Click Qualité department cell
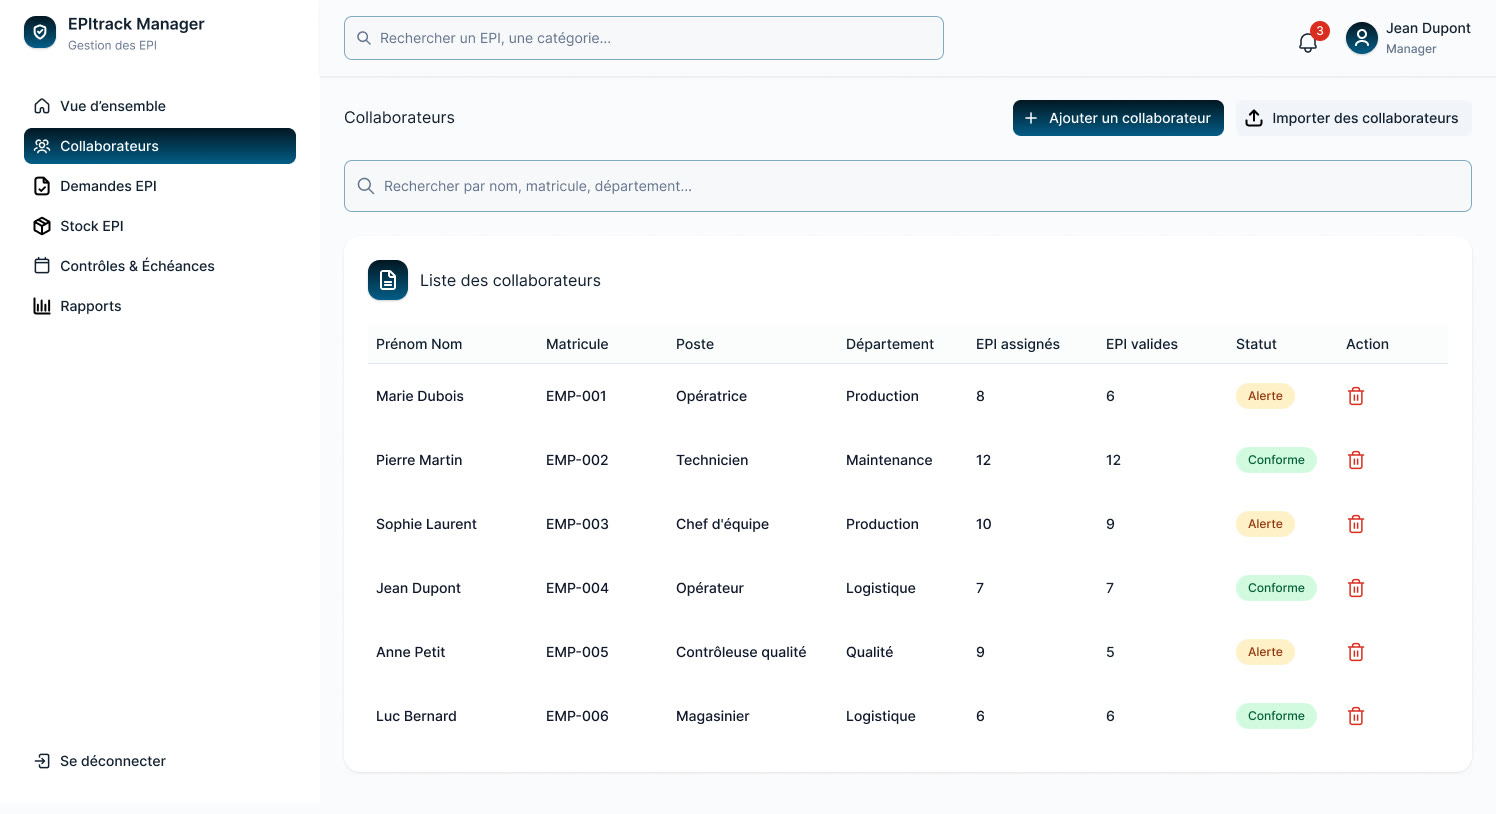 click(870, 652)
